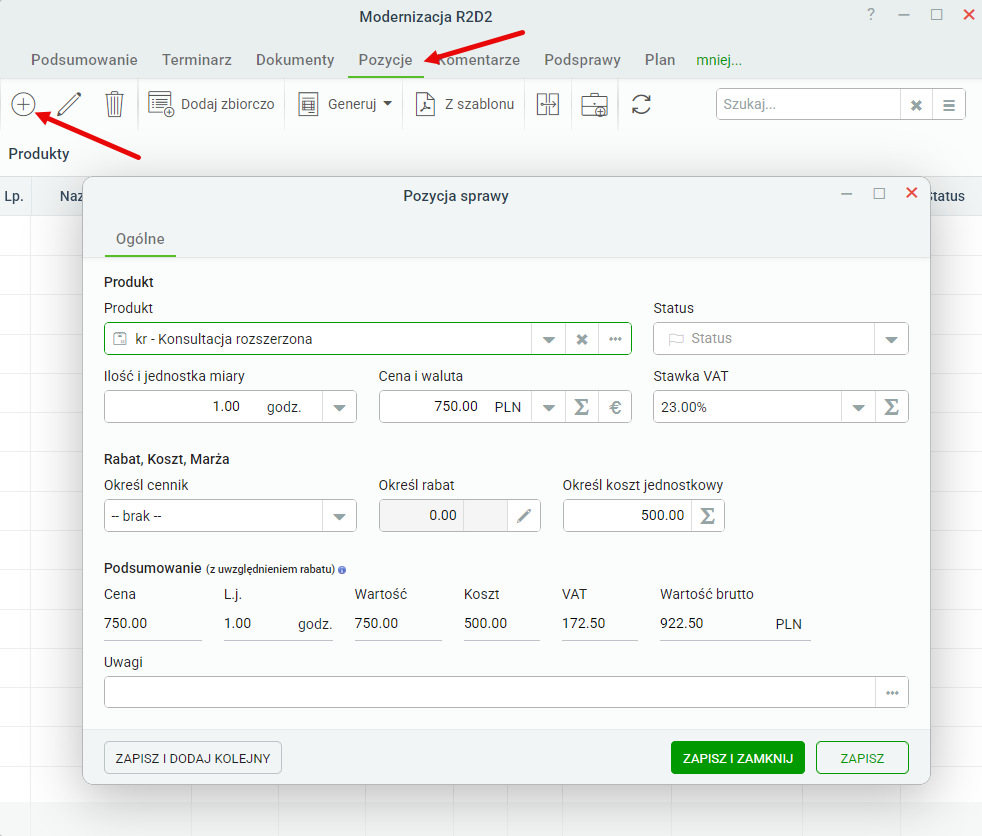982x836 pixels.
Task: Click the sigma icon next to unit cost
Action: click(708, 515)
